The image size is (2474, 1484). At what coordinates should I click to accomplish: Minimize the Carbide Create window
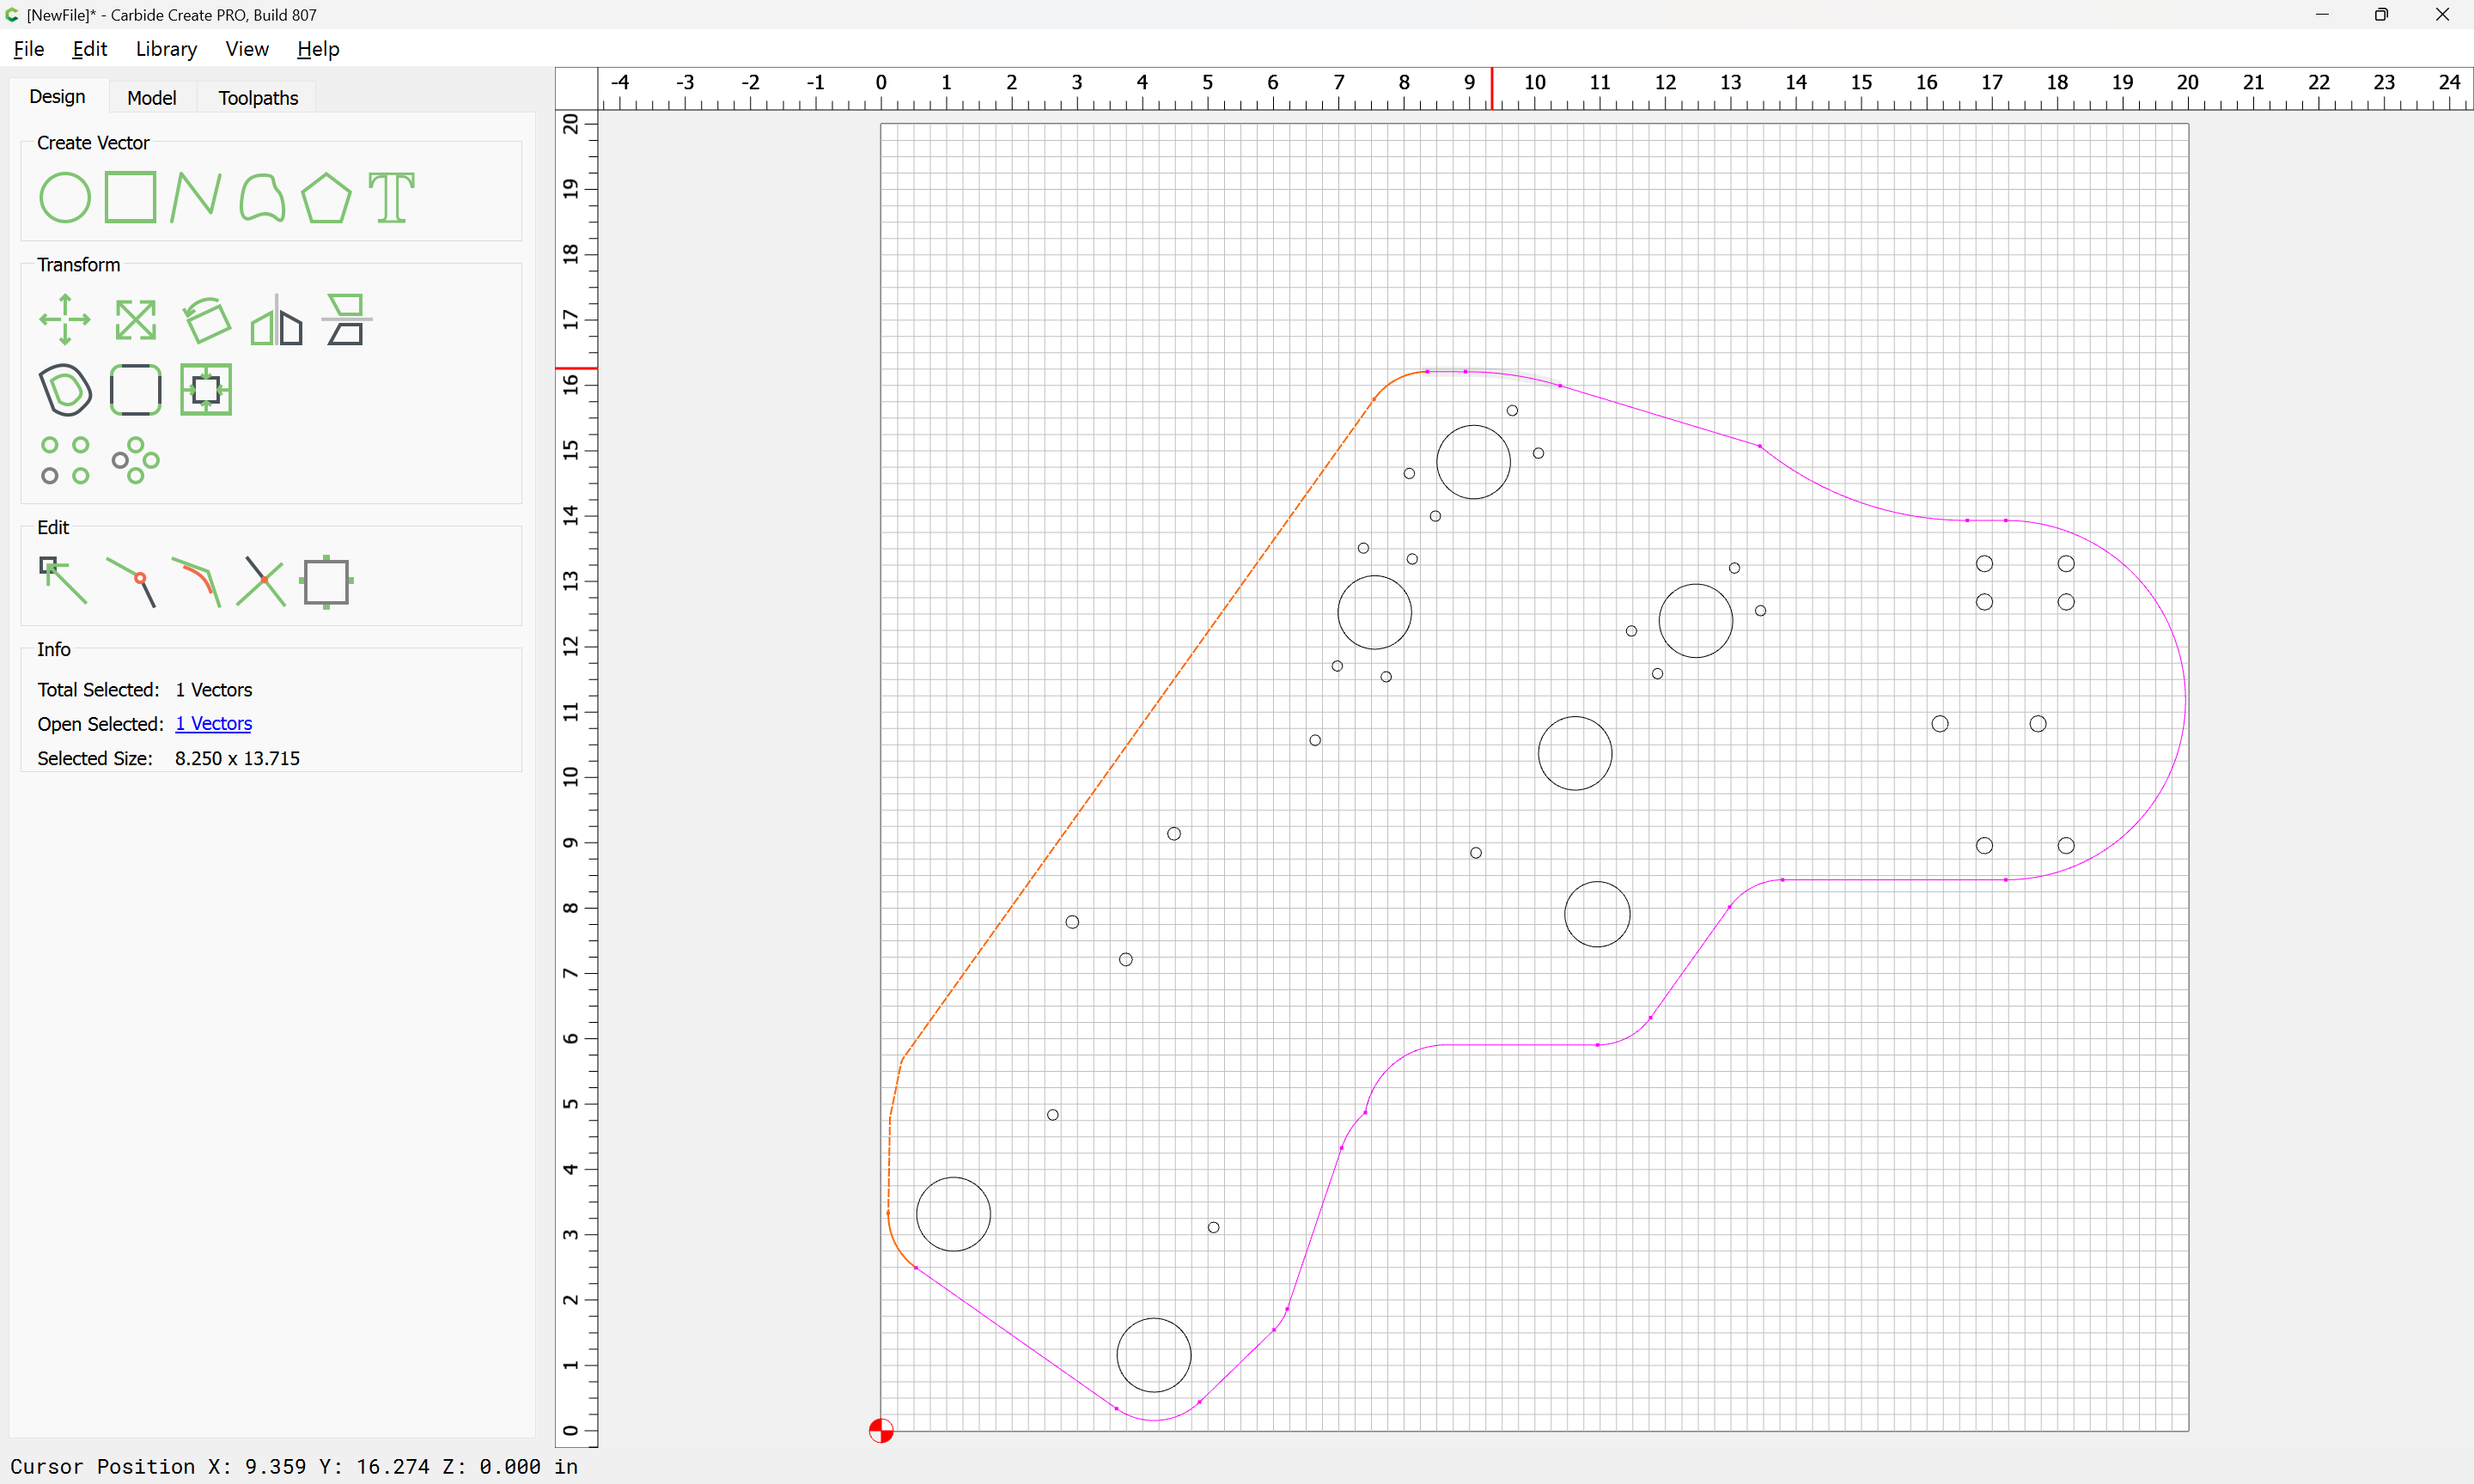[2322, 15]
